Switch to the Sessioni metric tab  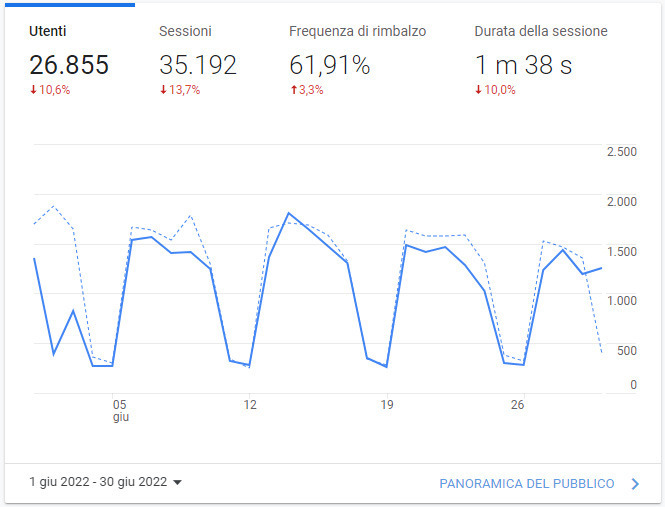(200, 59)
